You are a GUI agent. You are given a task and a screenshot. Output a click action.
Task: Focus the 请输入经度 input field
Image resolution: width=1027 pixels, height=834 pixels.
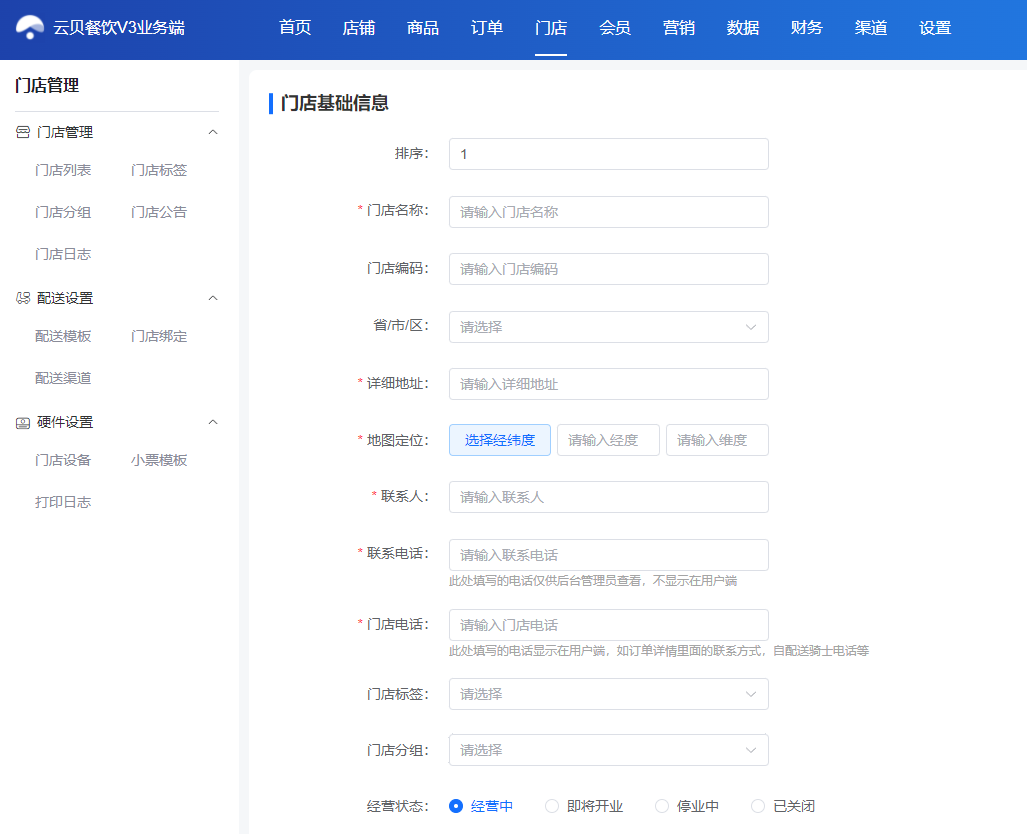608,440
